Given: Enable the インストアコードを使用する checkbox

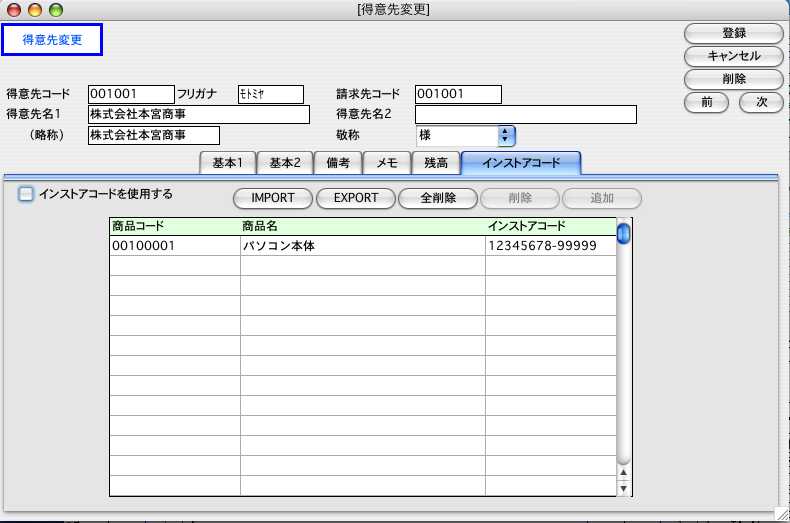Looking at the screenshot, I should (27, 195).
